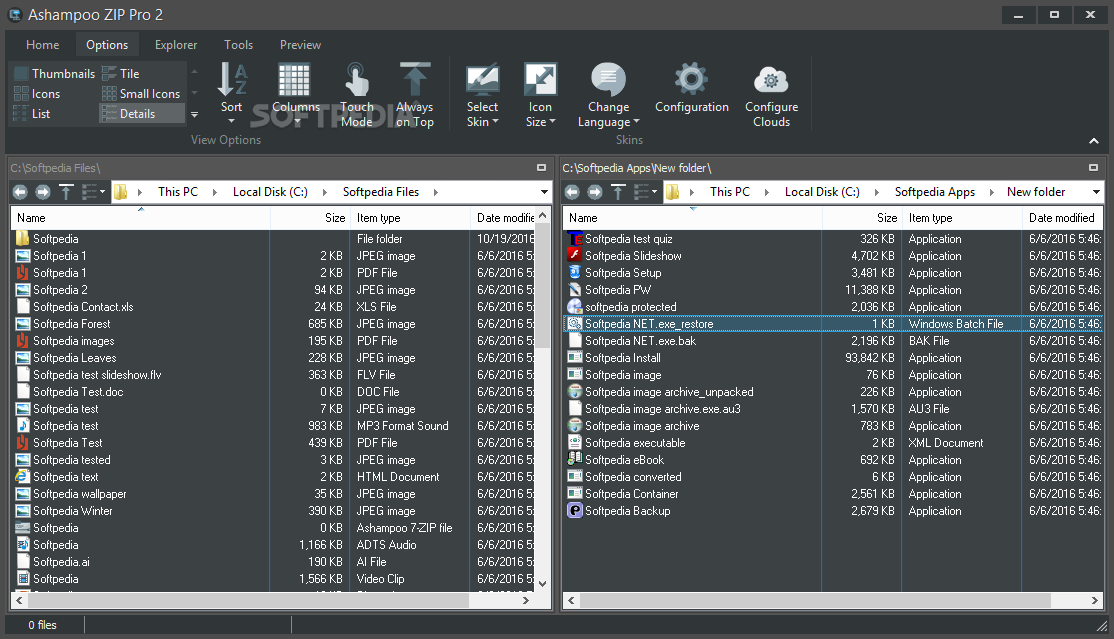The height and width of the screenshot is (639, 1114).
Task: Click This PC in right breadcrumb
Action: (x=730, y=192)
